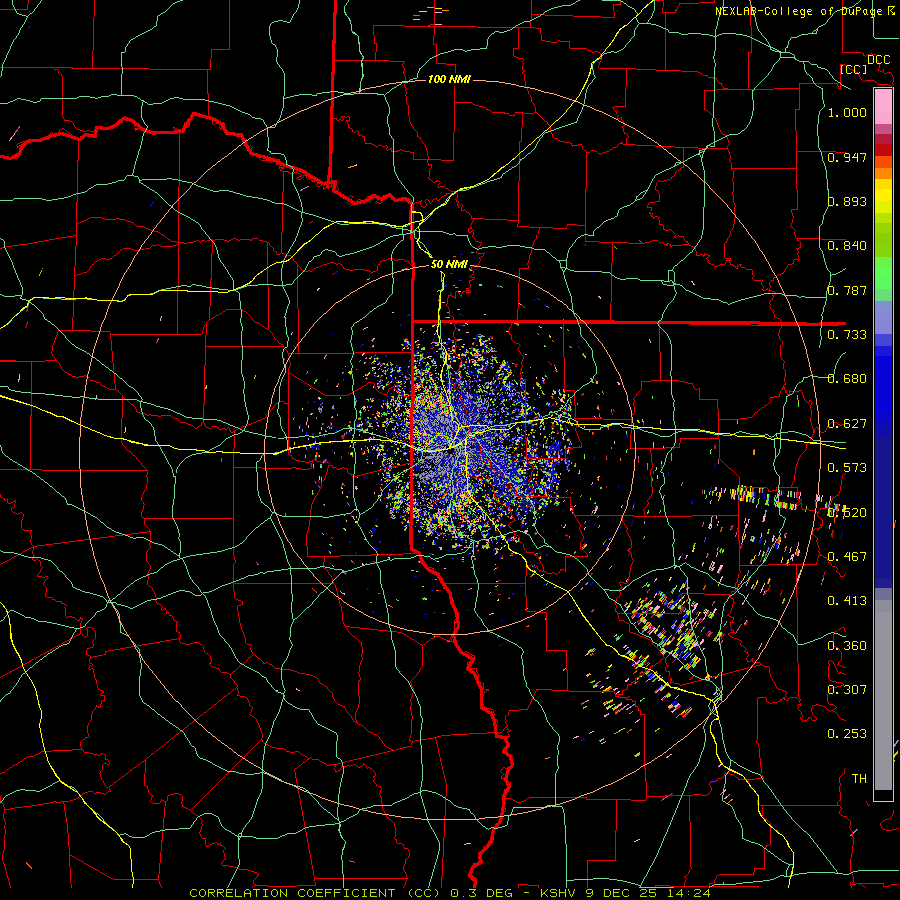Screen dimensions: 900x900
Task: Click the TH threshold label
Action: [859, 778]
